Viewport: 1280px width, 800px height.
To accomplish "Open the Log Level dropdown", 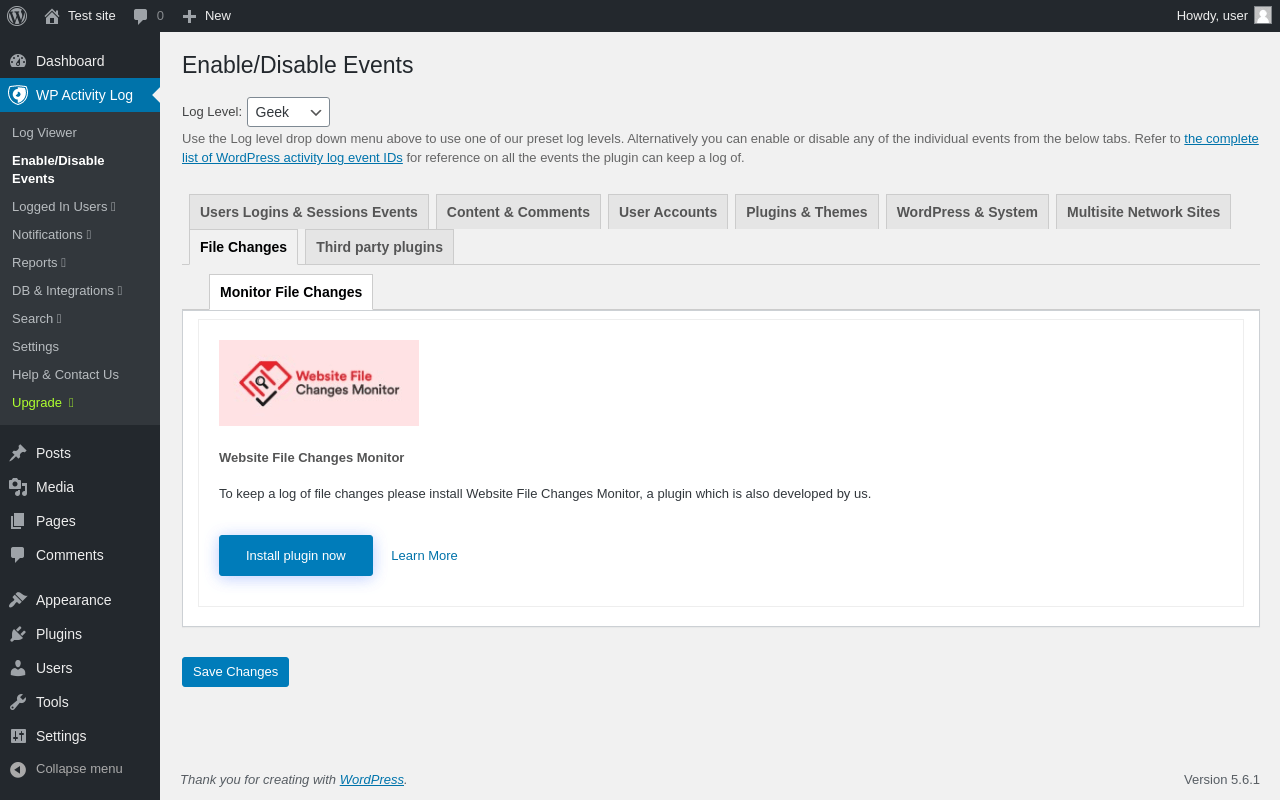I will pyautogui.click(x=288, y=112).
